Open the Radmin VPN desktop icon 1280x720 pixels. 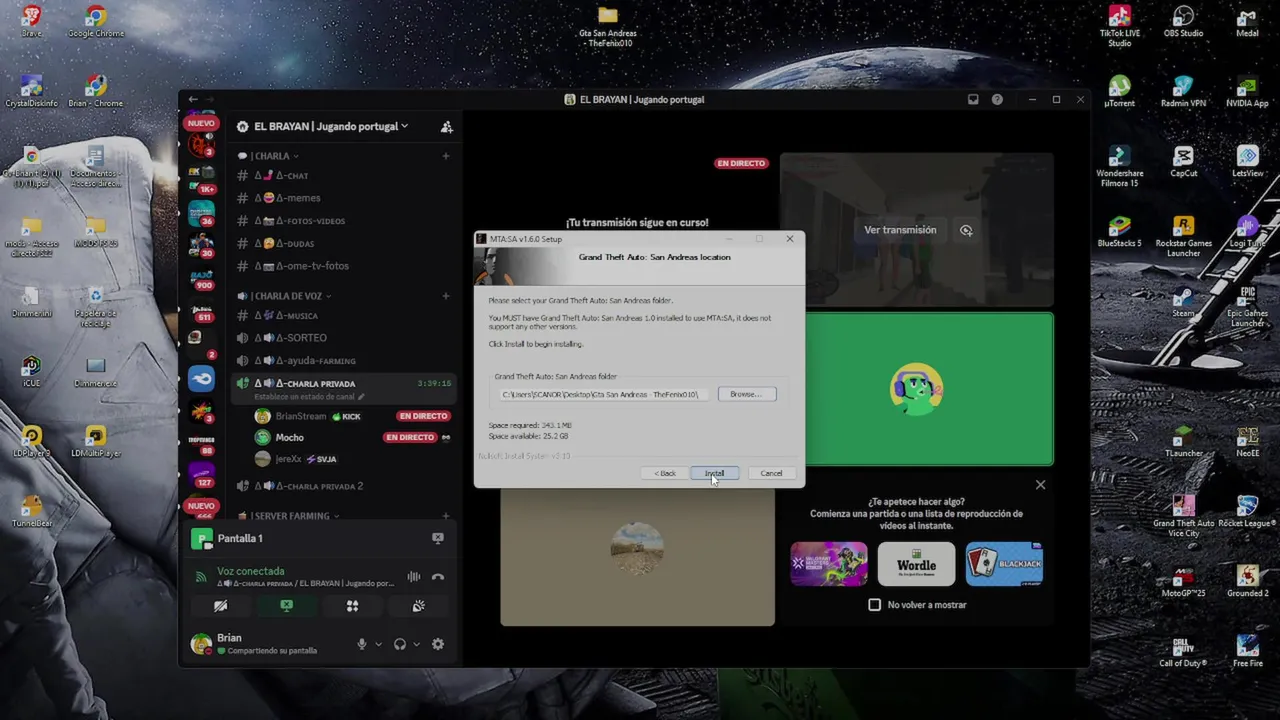coord(1183,92)
